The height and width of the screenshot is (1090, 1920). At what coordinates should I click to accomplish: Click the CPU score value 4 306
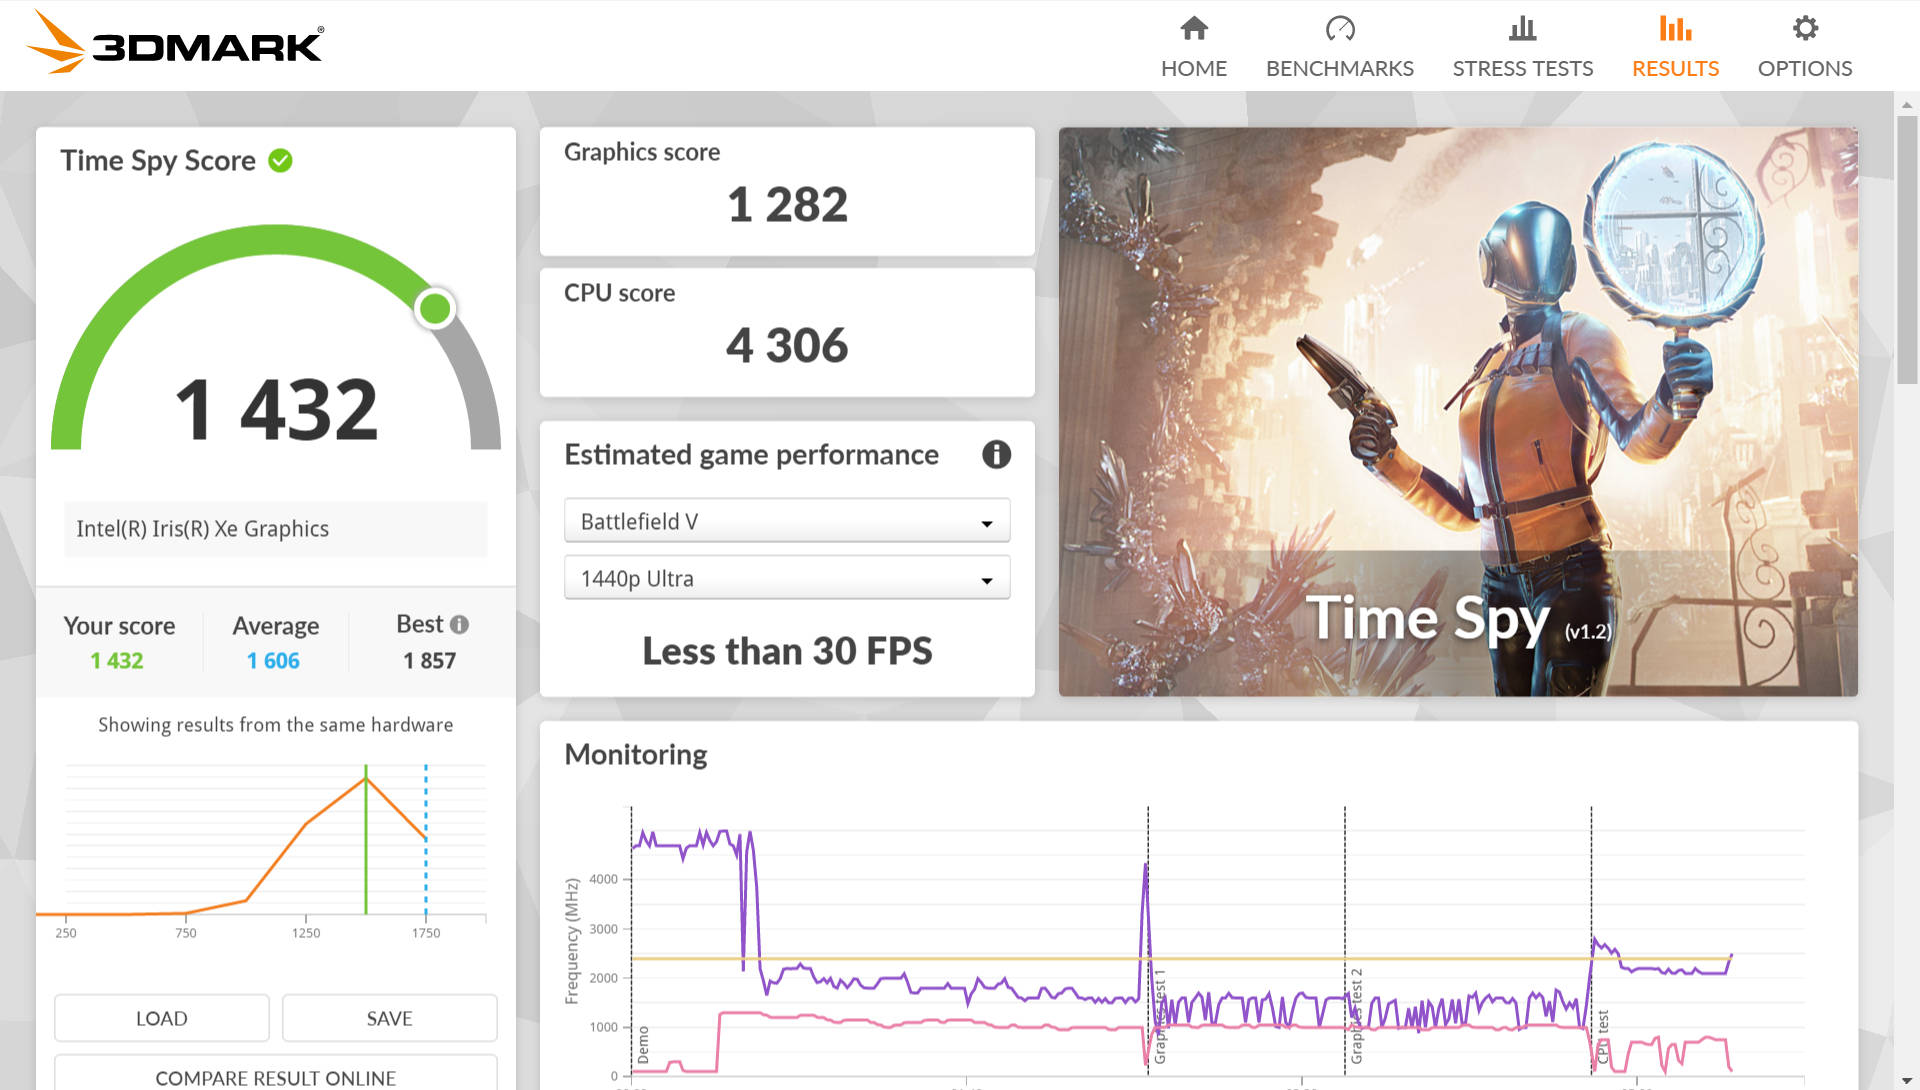click(787, 346)
